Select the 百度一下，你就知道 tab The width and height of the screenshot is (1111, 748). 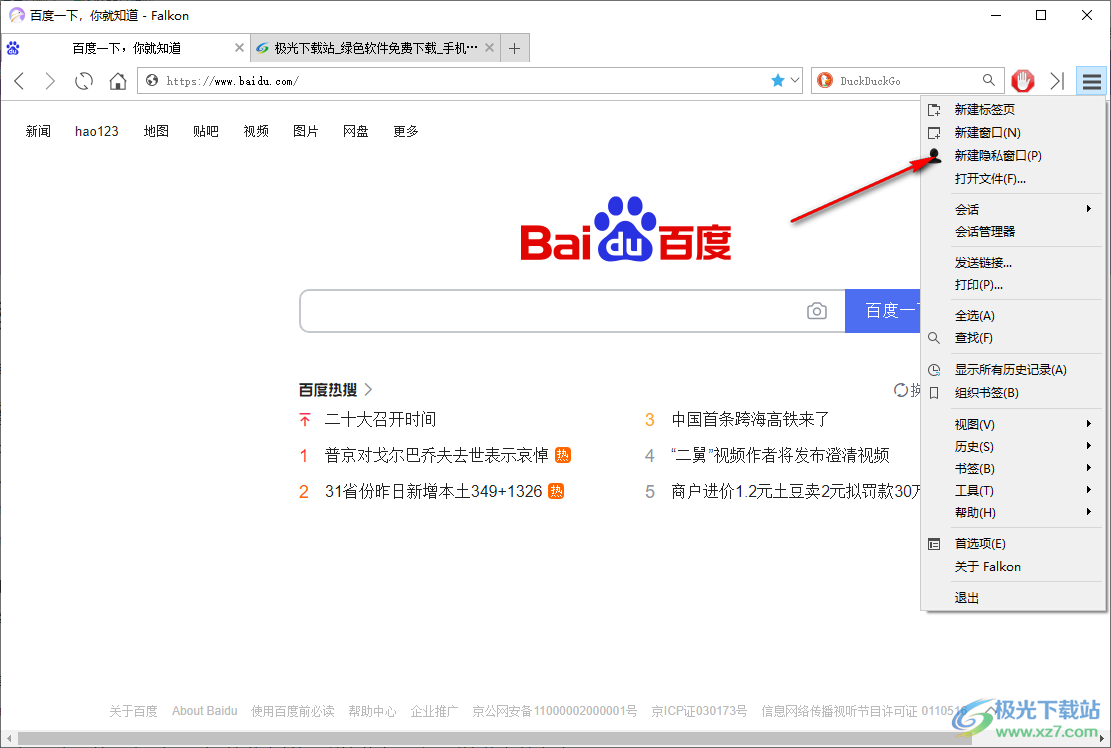click(x=125, y=48)
